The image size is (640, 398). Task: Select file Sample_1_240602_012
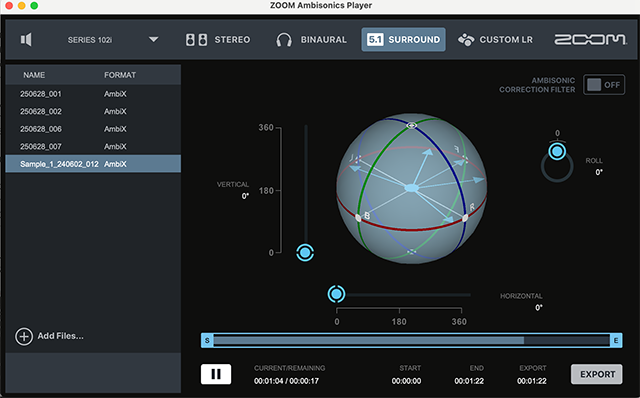pyautogui.click(x=93, y=164)
